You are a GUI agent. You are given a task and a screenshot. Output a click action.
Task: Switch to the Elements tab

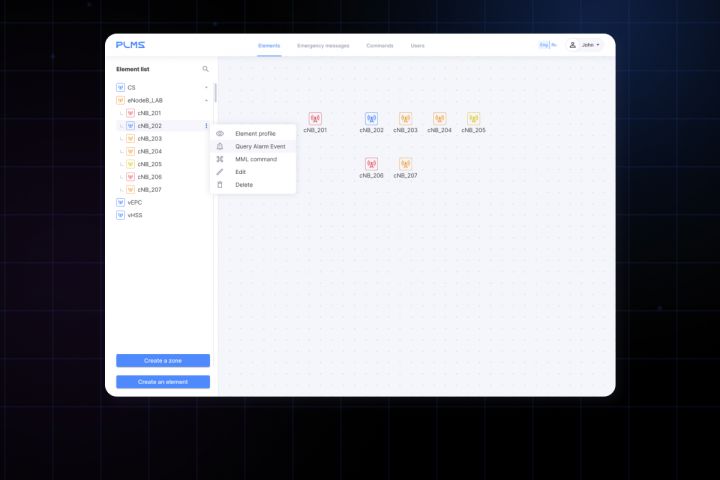tap(269, 45)
